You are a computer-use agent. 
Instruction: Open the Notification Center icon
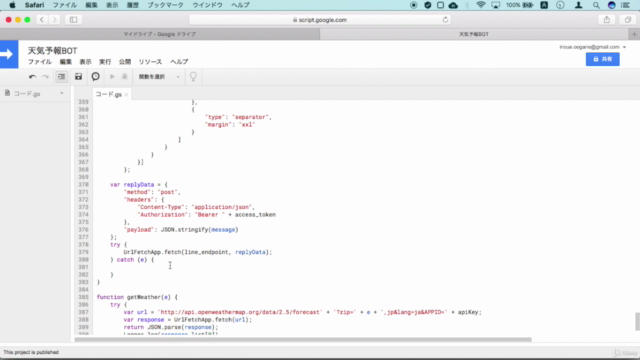pos(625,5)
